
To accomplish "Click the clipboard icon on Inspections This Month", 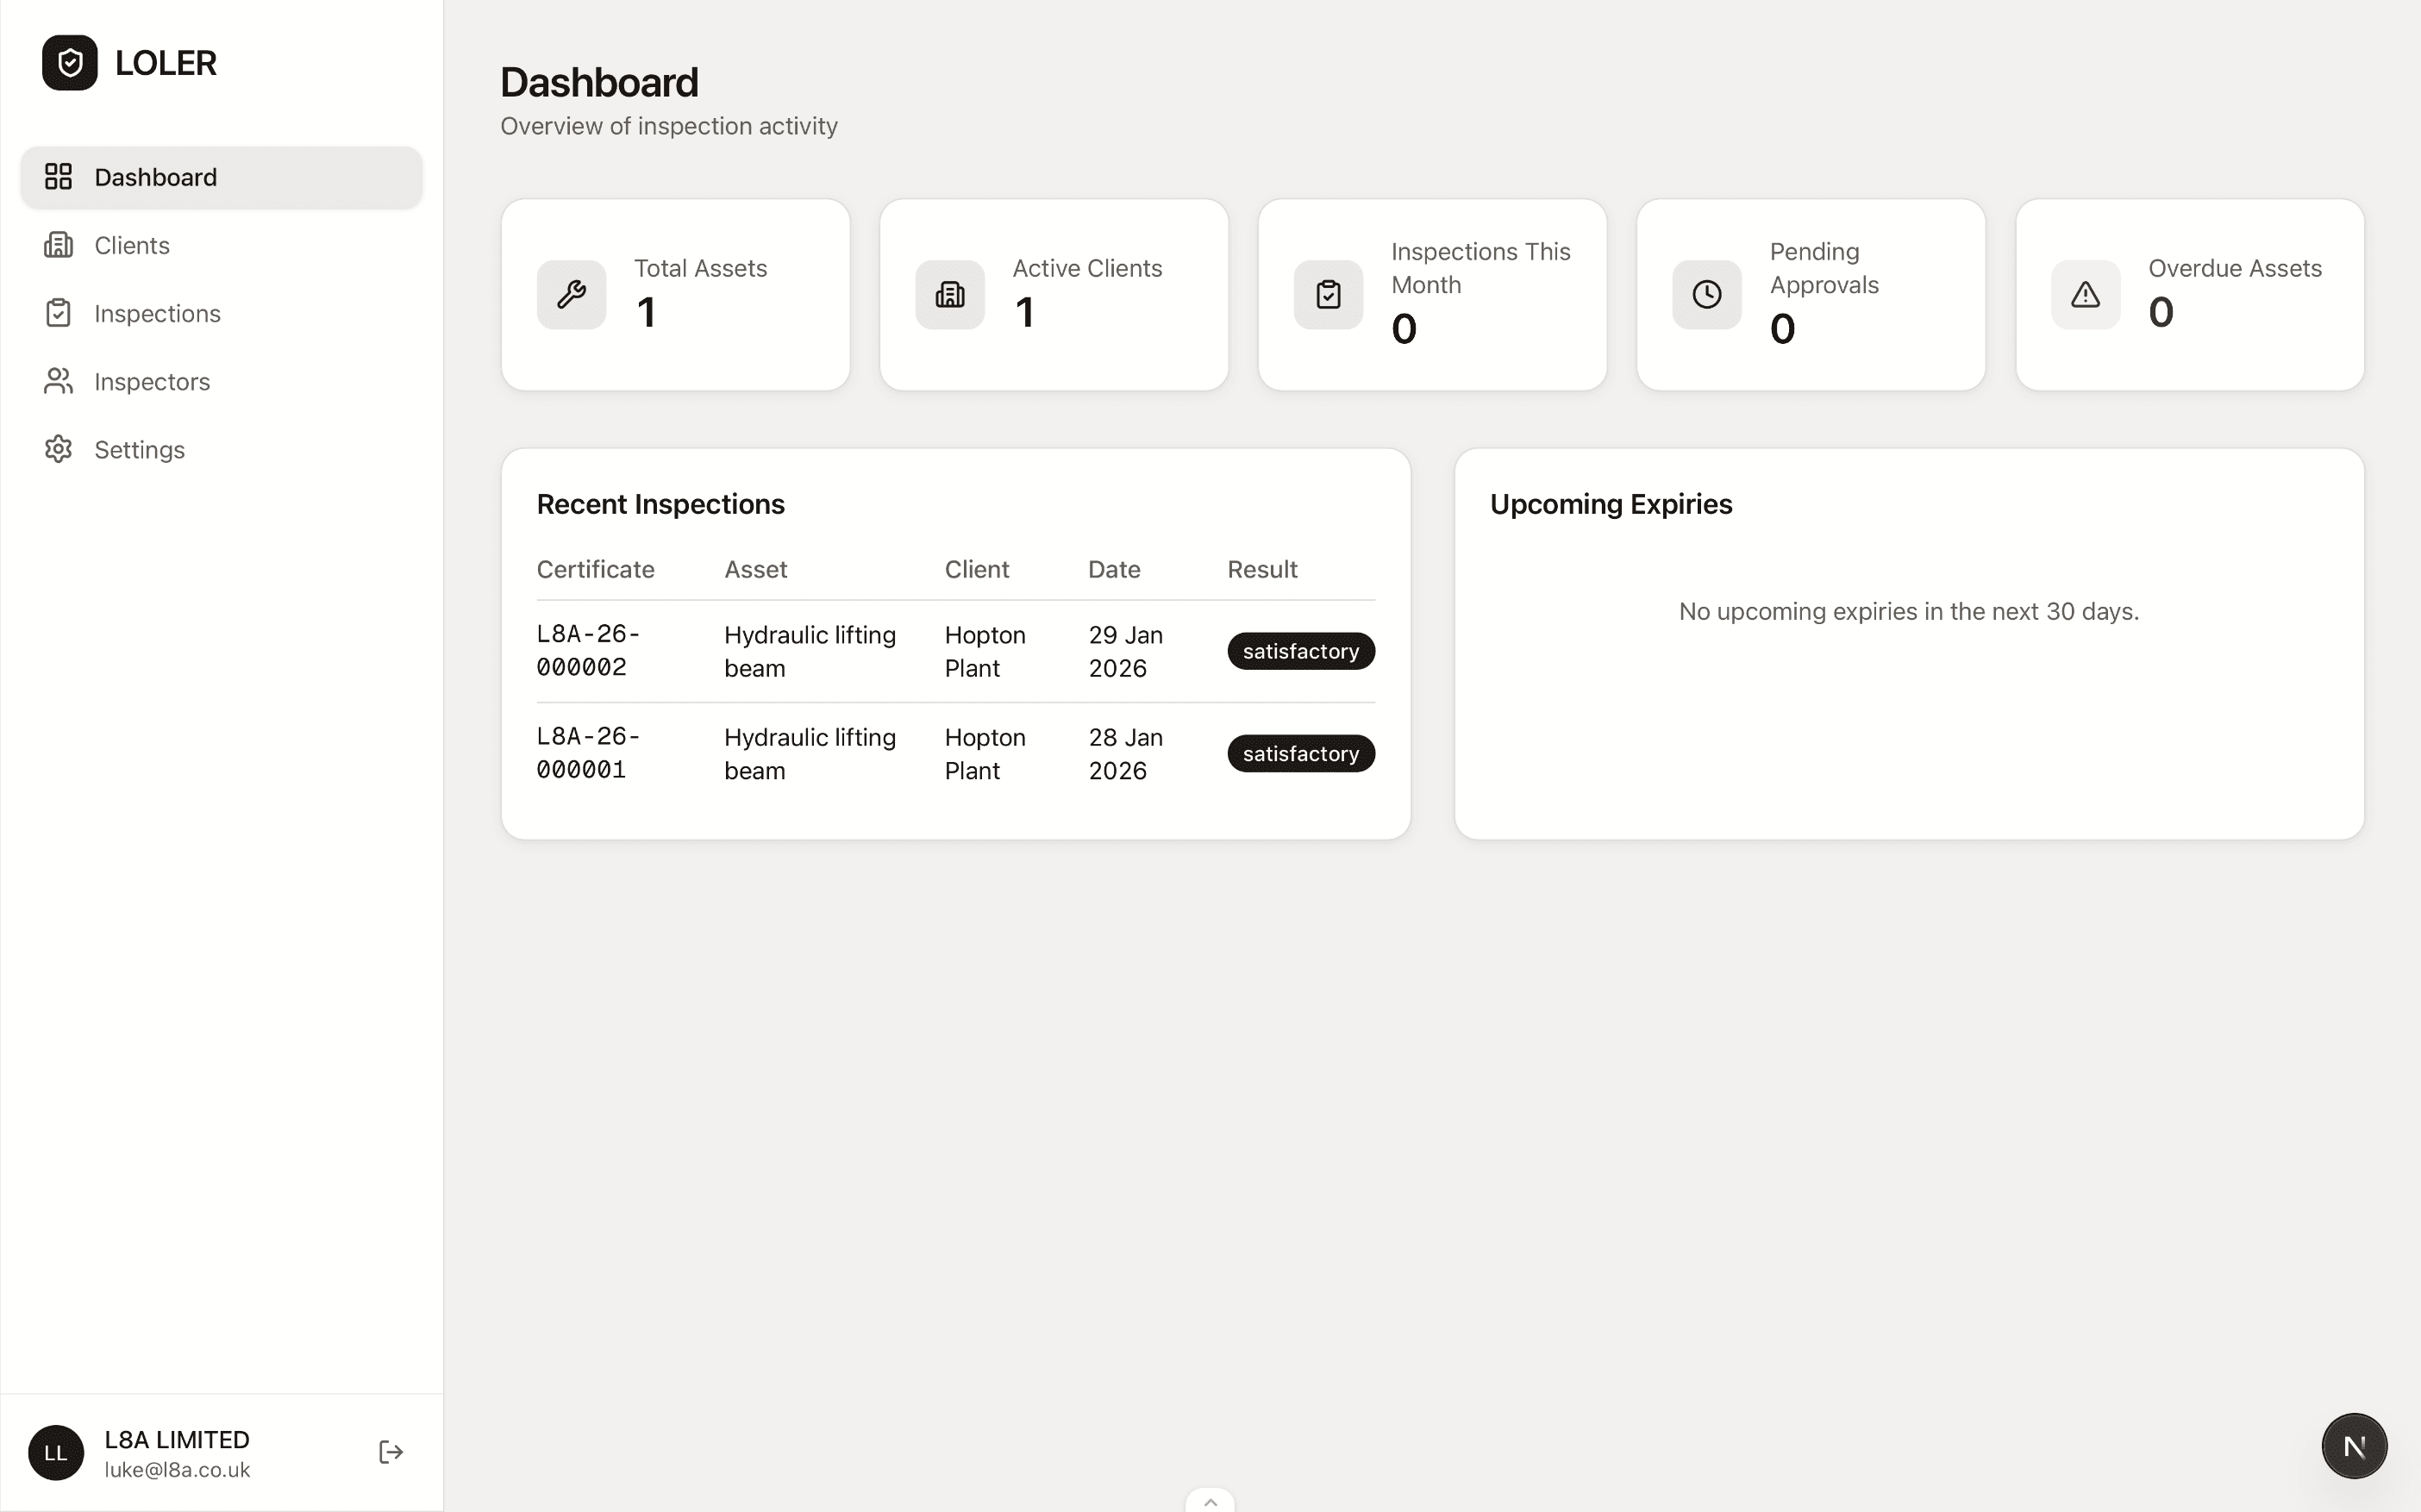I will click(x=1328, y=295).
